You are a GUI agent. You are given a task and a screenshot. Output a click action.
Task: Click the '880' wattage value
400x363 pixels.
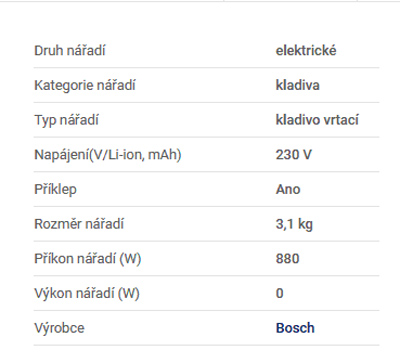288,259
